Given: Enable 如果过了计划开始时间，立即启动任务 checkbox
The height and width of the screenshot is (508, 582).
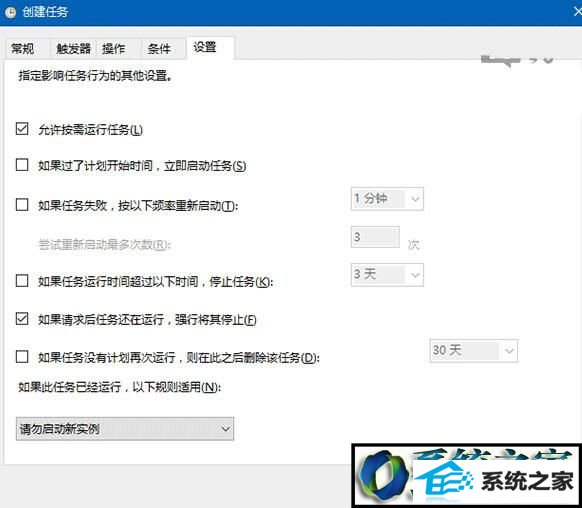Looking at the screenshot, I should (22, 165).
